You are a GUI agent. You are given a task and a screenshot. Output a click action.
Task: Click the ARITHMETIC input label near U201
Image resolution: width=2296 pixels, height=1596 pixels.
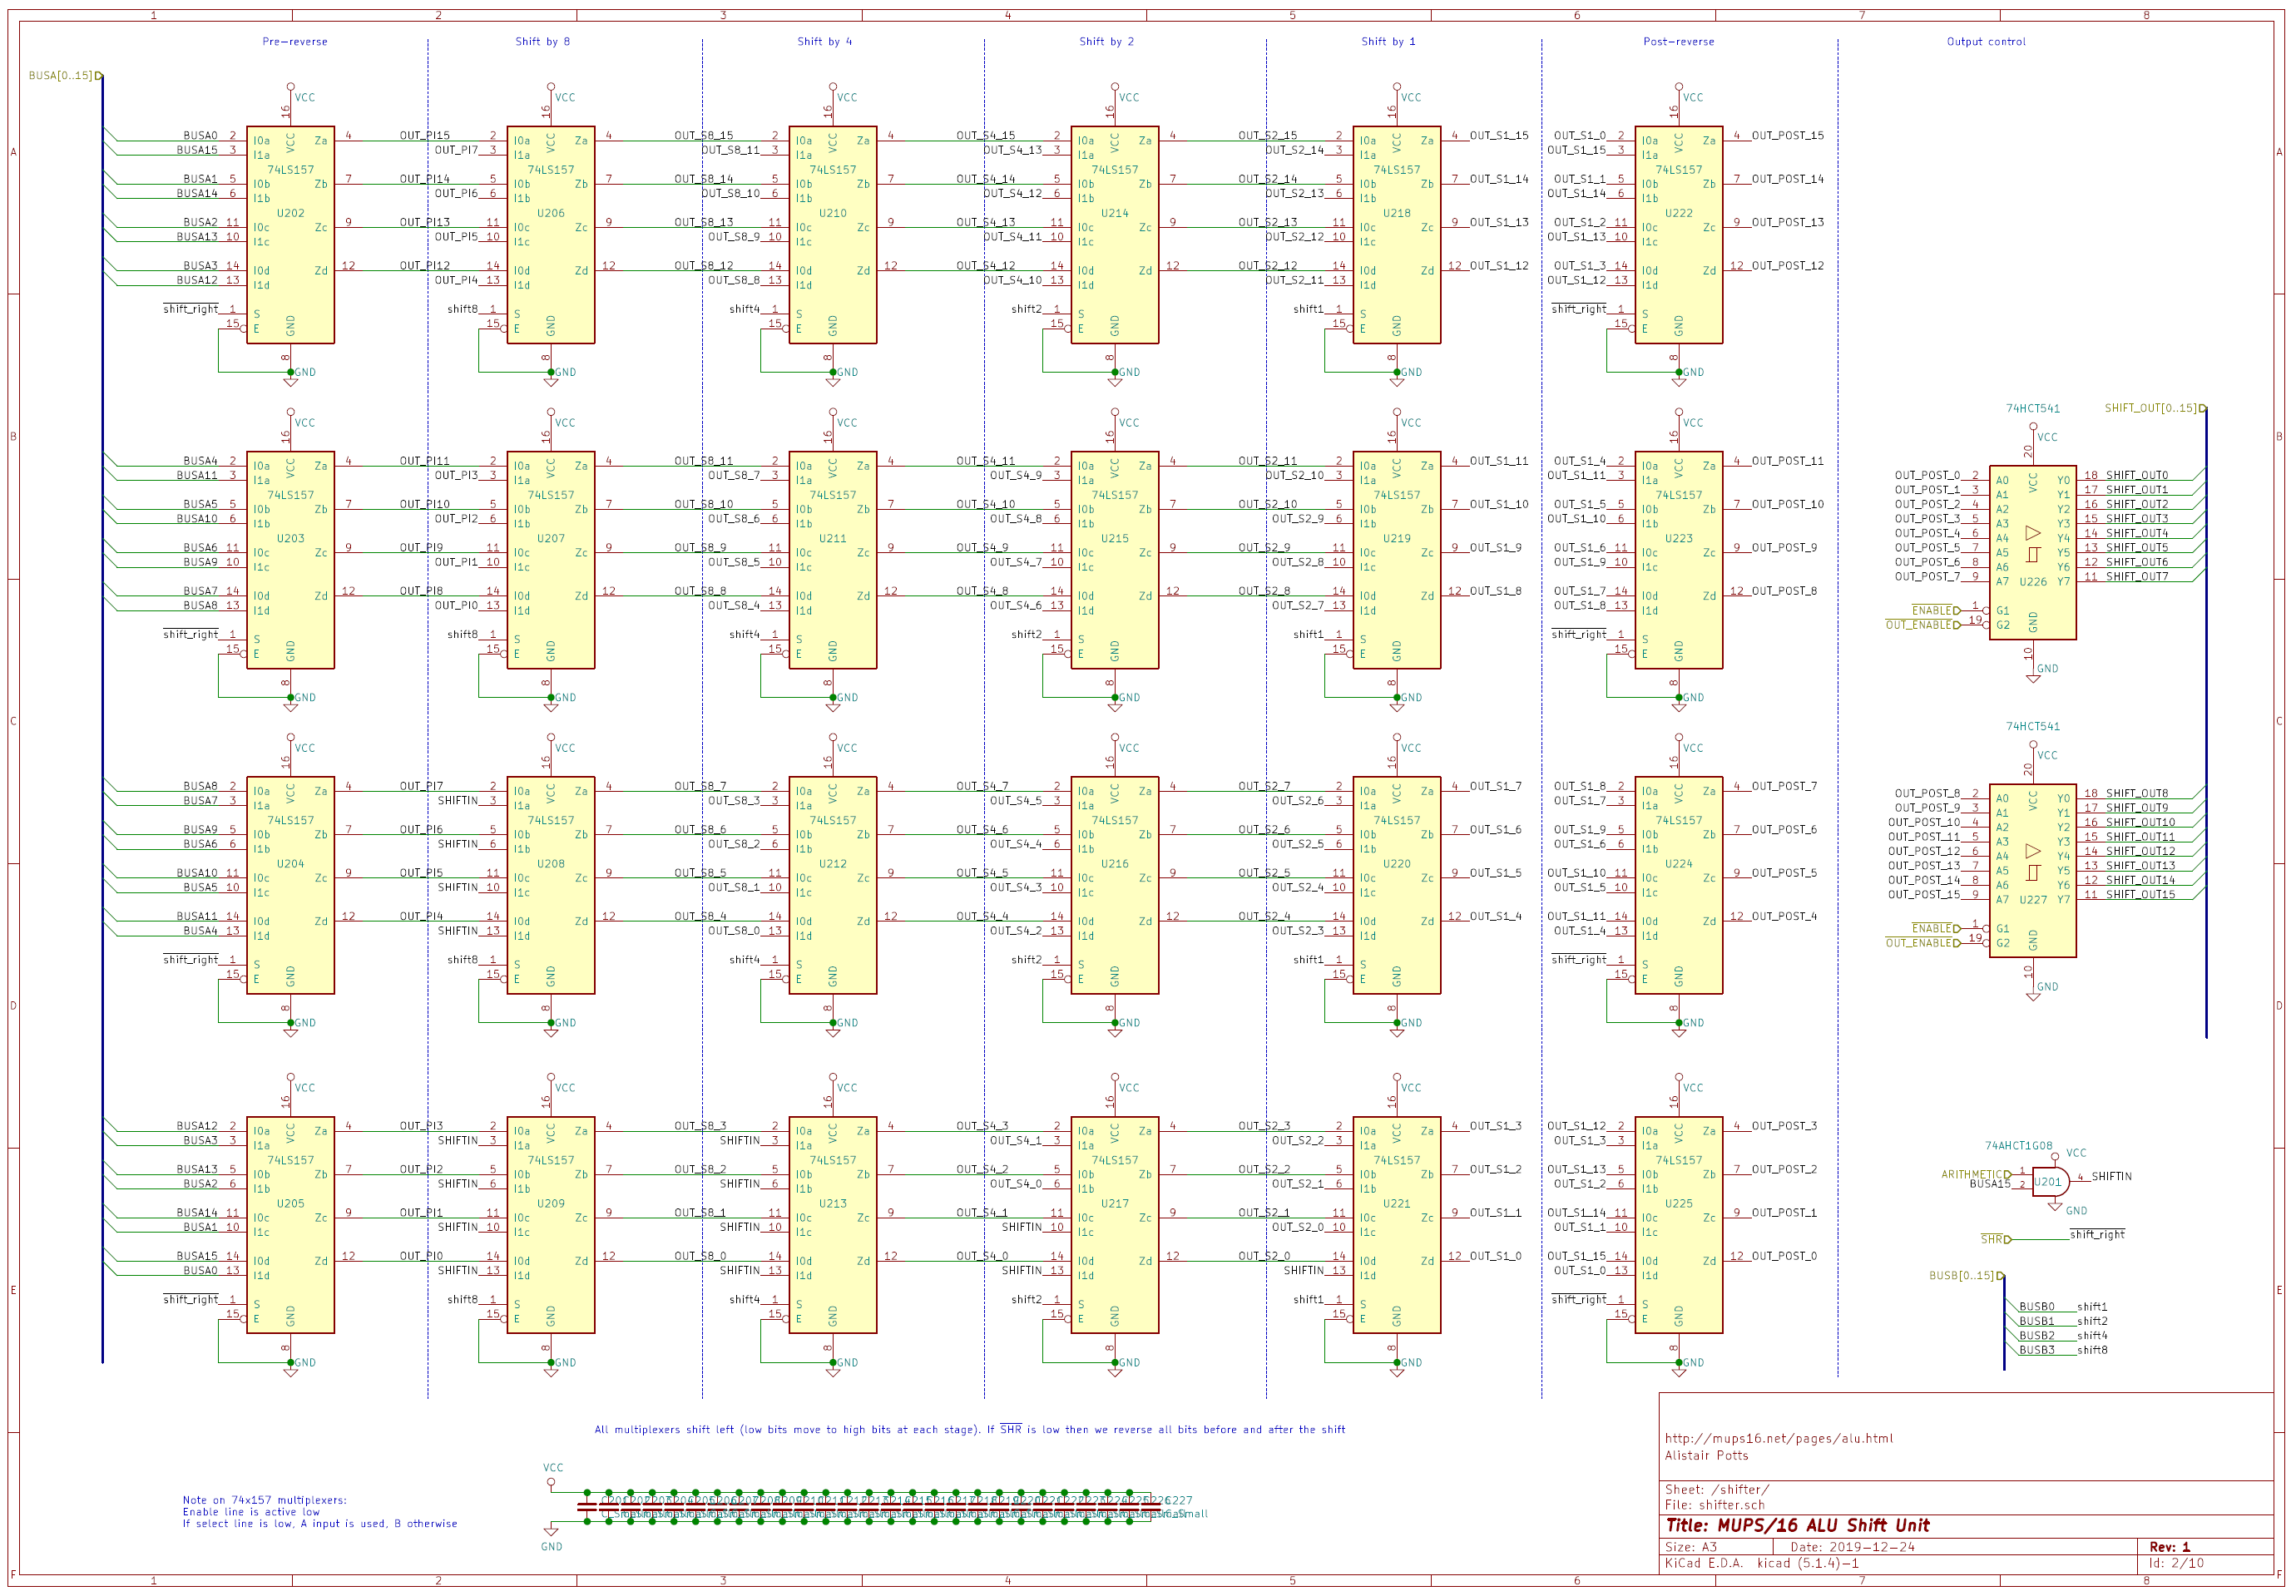[1976, 1175]
